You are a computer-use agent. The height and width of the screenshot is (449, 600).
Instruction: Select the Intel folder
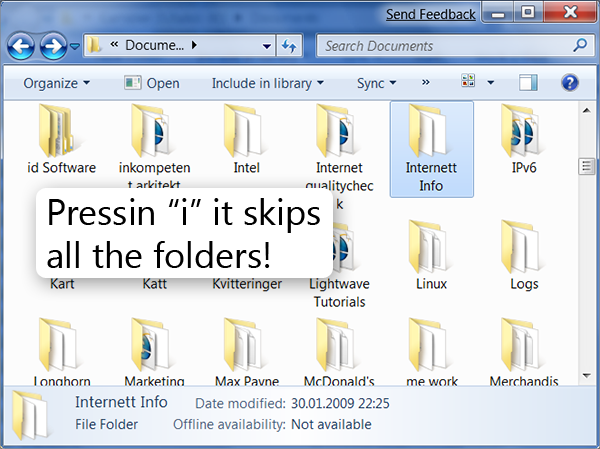pyautogui.click(x=247, y=140)
